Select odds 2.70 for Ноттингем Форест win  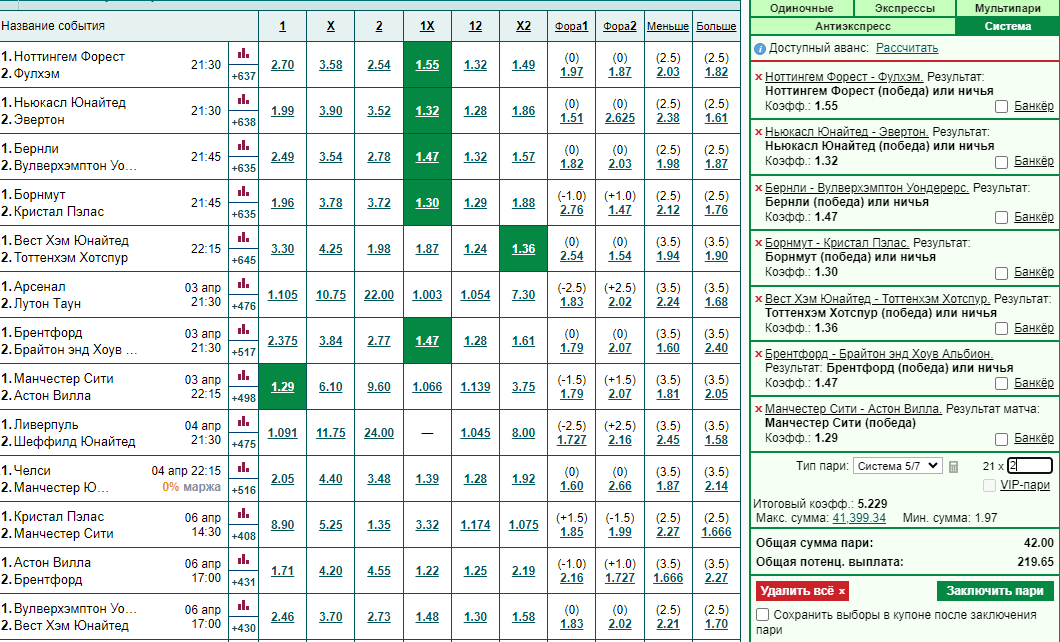click(283, 65)
